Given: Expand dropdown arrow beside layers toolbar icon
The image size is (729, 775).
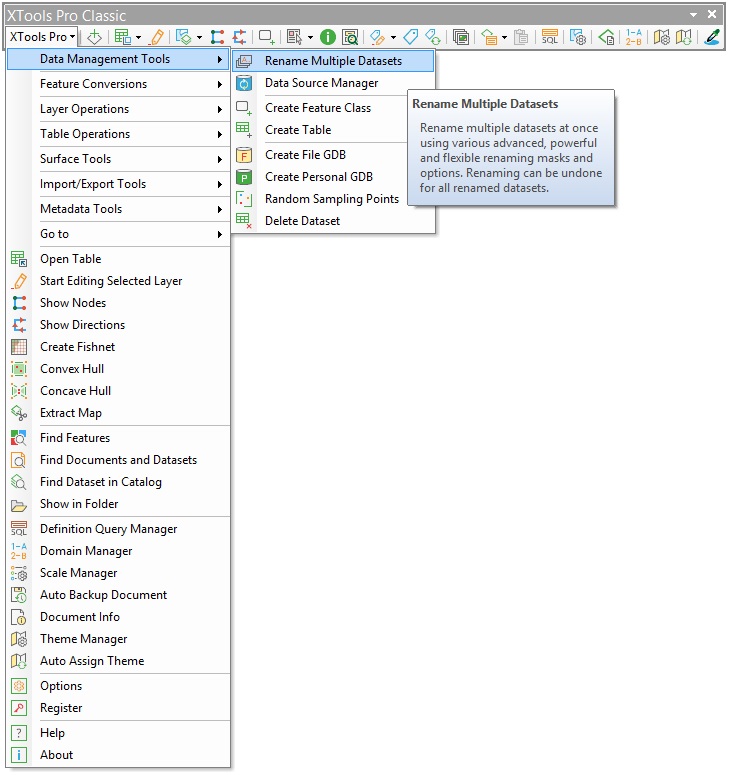Looking at the screenshot, I should coord(199,37).
